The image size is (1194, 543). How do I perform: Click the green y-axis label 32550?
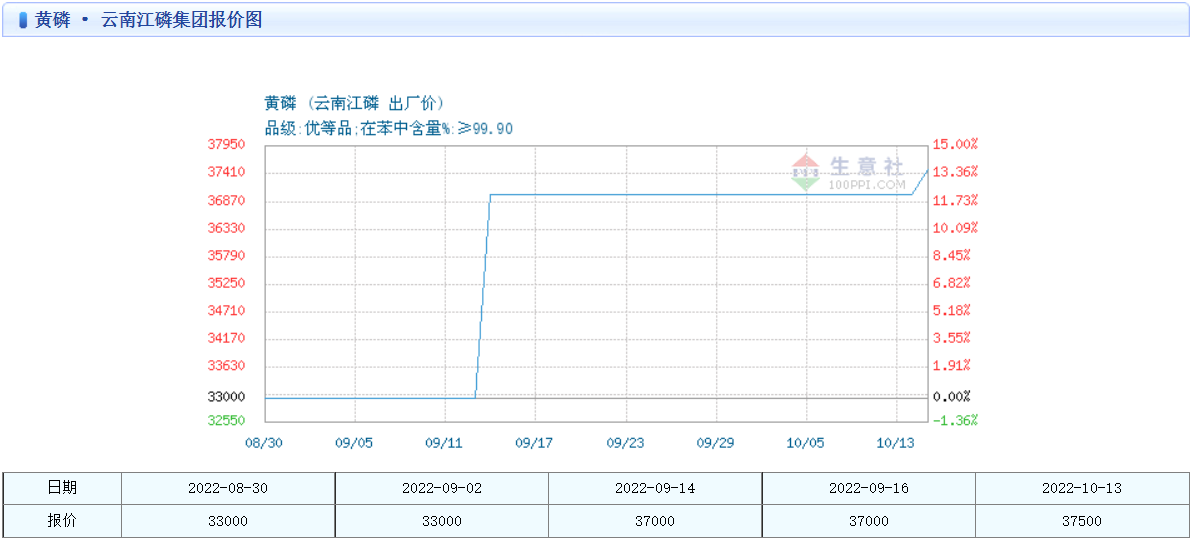[227, 420]
